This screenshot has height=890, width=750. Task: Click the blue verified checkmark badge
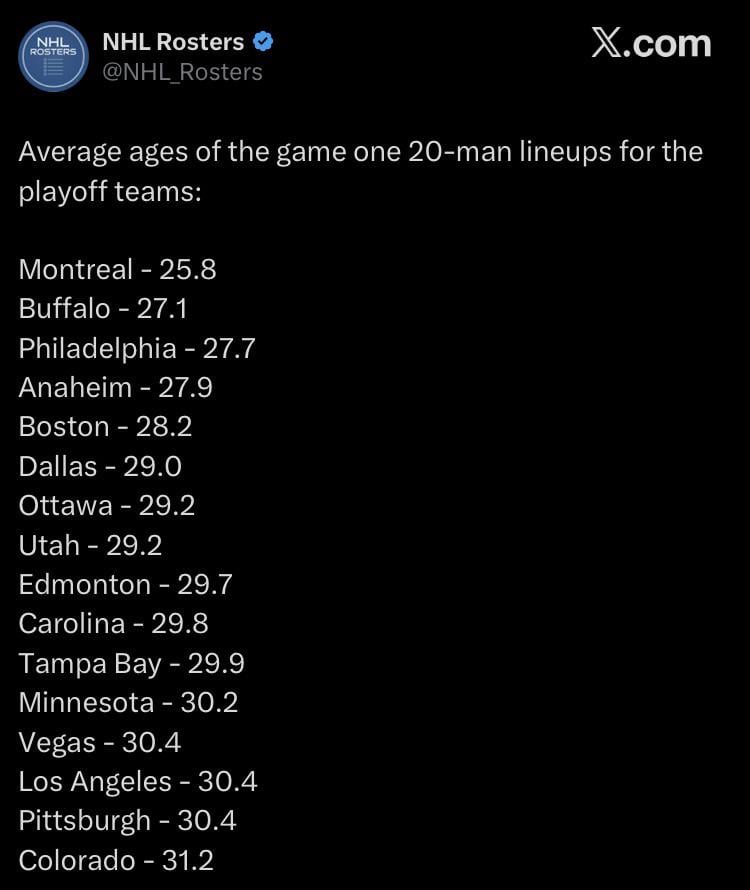tap(263, 42)
